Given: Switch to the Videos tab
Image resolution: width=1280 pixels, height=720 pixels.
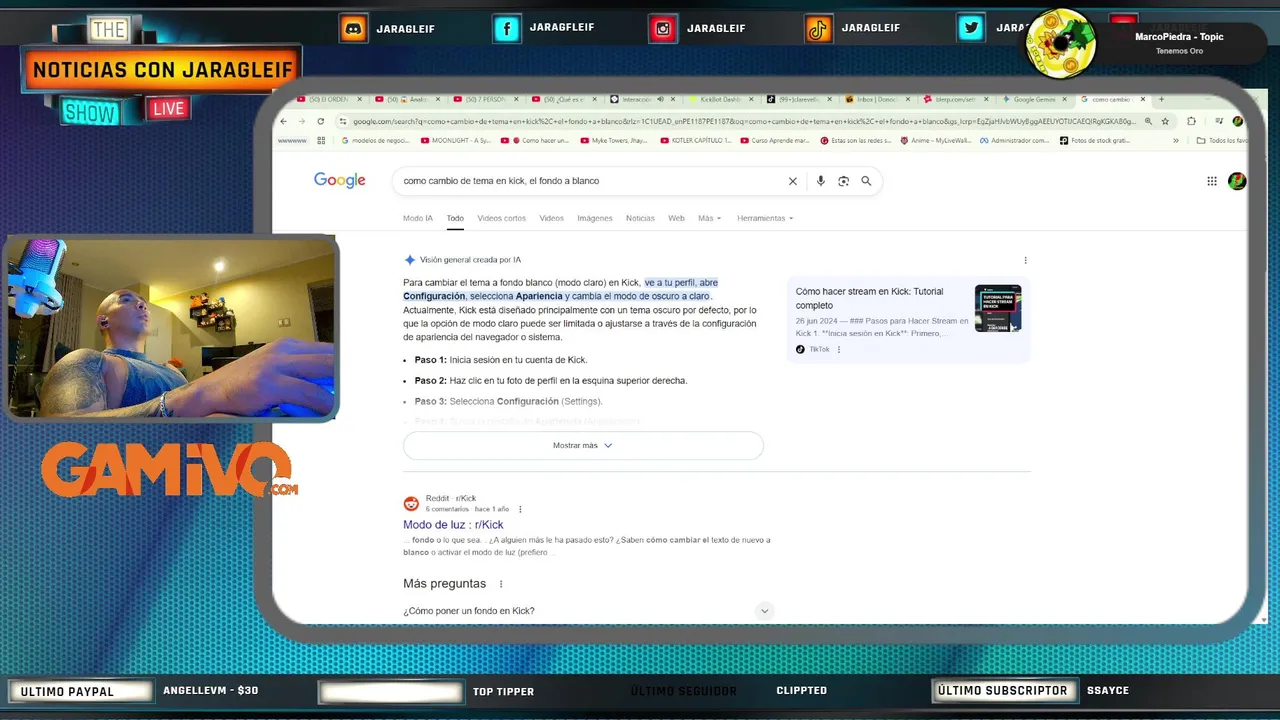Looking at the screenshot, I should [x=551, y=218].
